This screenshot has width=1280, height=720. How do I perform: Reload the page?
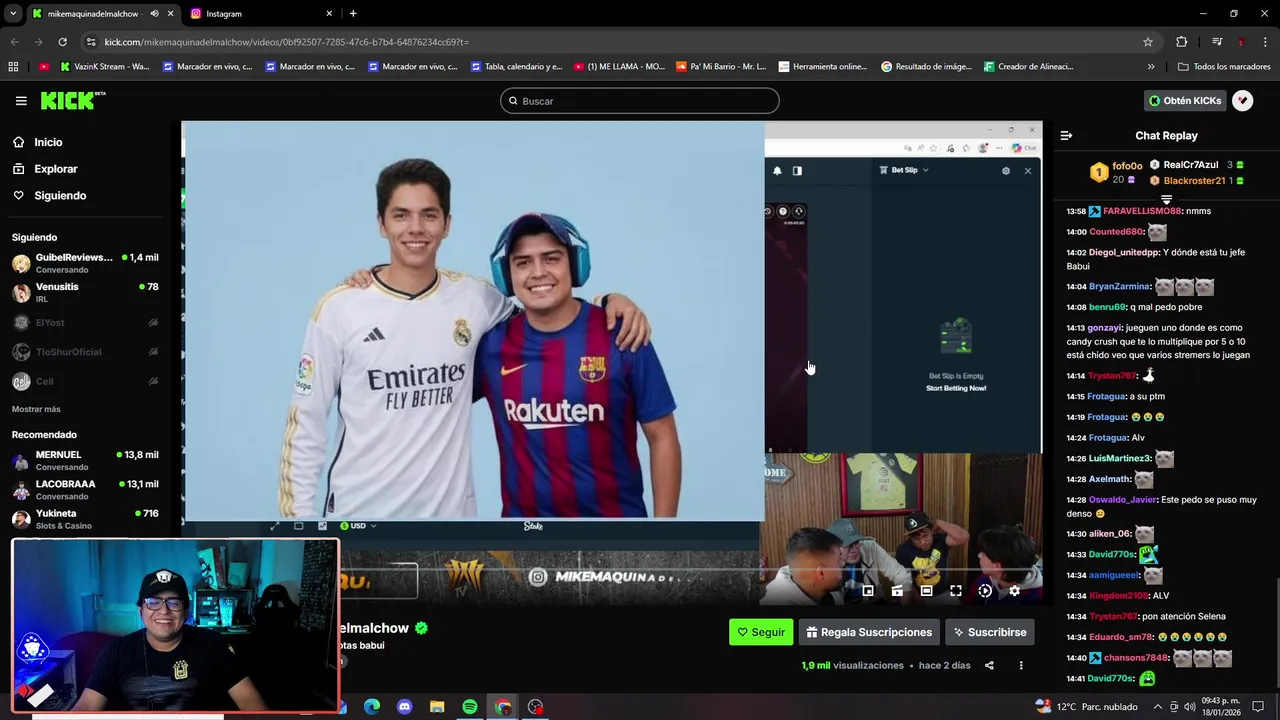[62, 42]
